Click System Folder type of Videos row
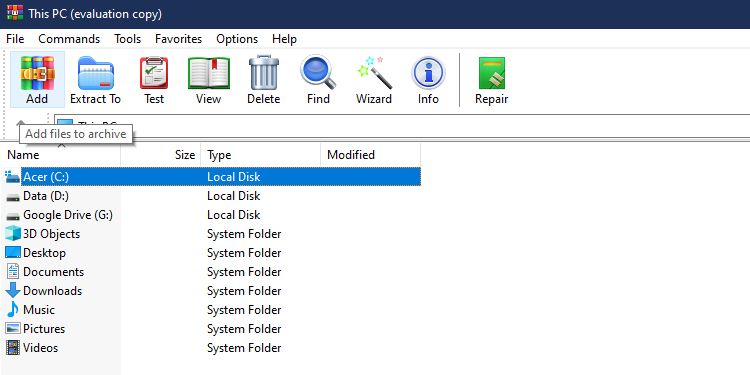This screenshot has height=375, width=750. point(244,348)
